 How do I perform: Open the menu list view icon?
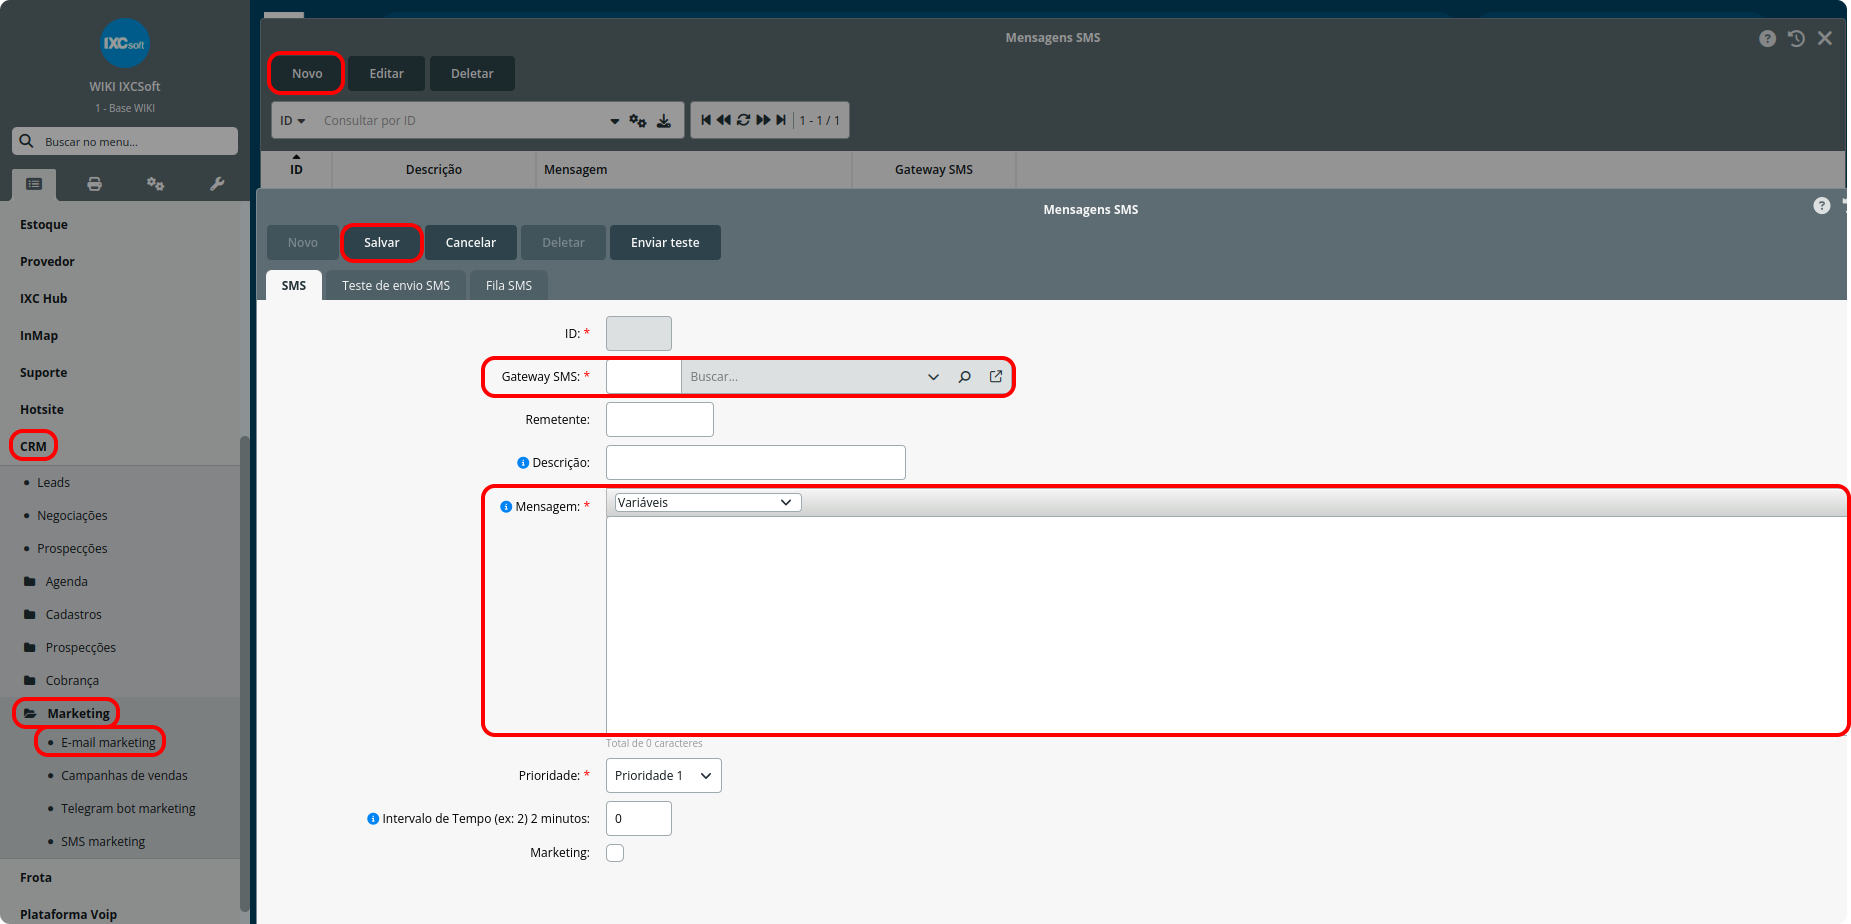click(34, 184)
